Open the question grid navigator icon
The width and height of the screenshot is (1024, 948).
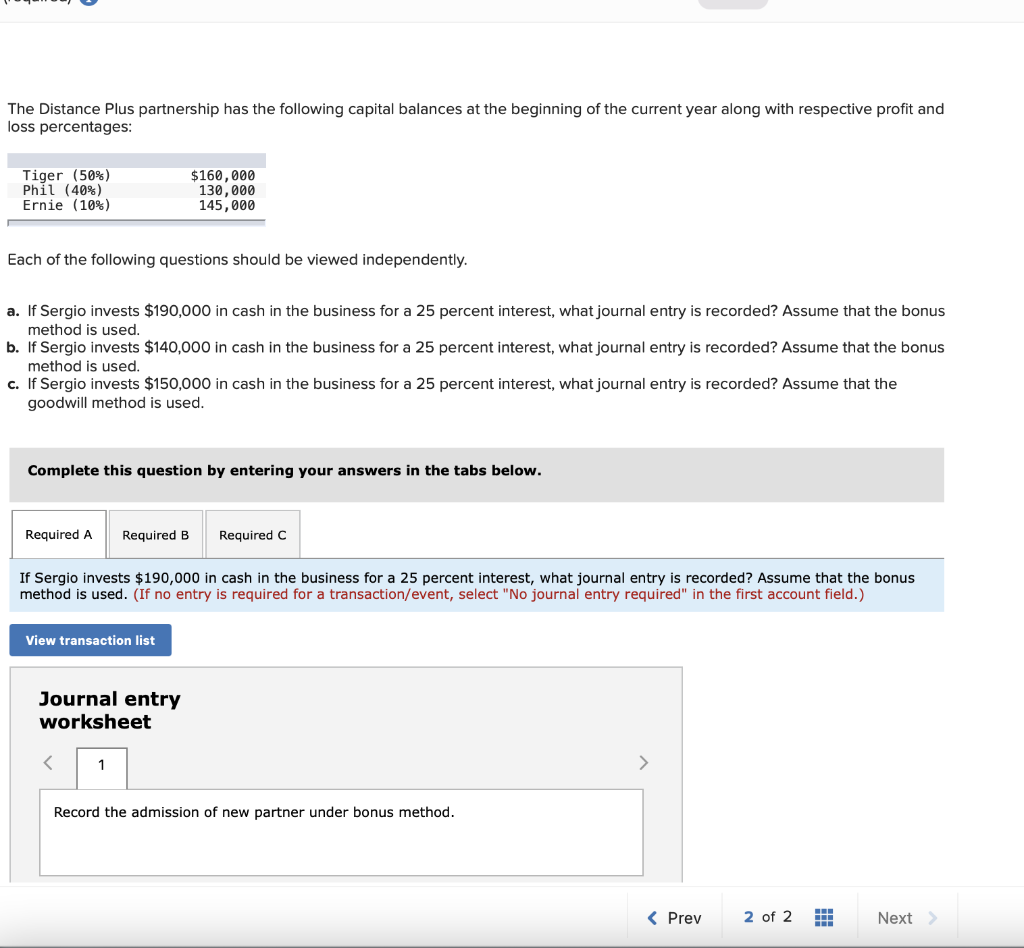[824, 917]
